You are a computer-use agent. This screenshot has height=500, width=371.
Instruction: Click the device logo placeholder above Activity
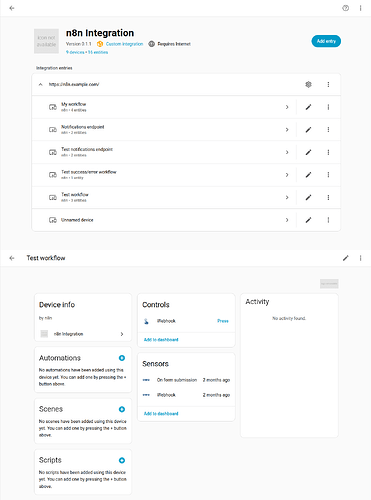point(329,284)
